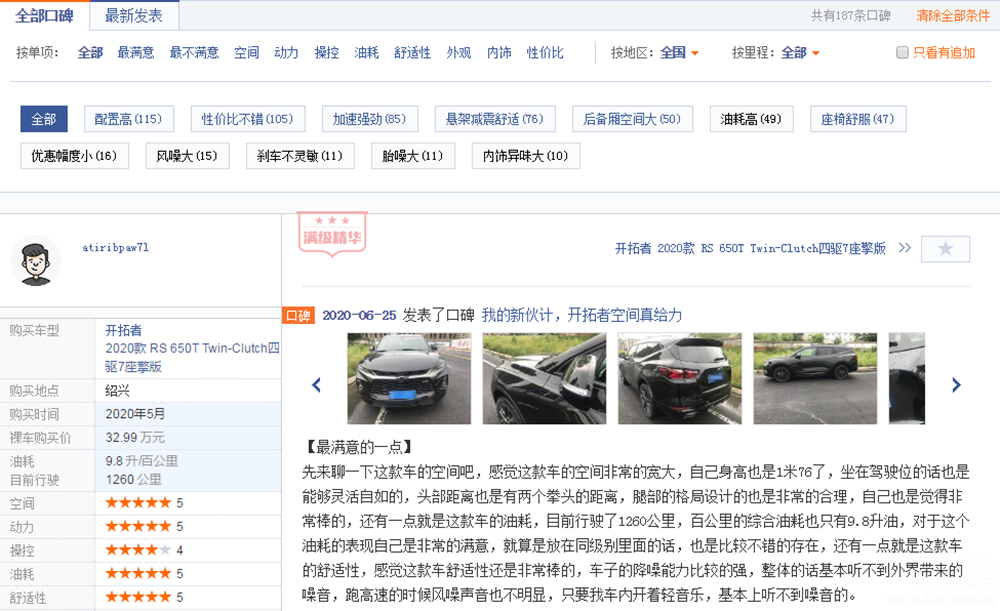Expand the 按地区 全国 dropdown

point(680,53)
